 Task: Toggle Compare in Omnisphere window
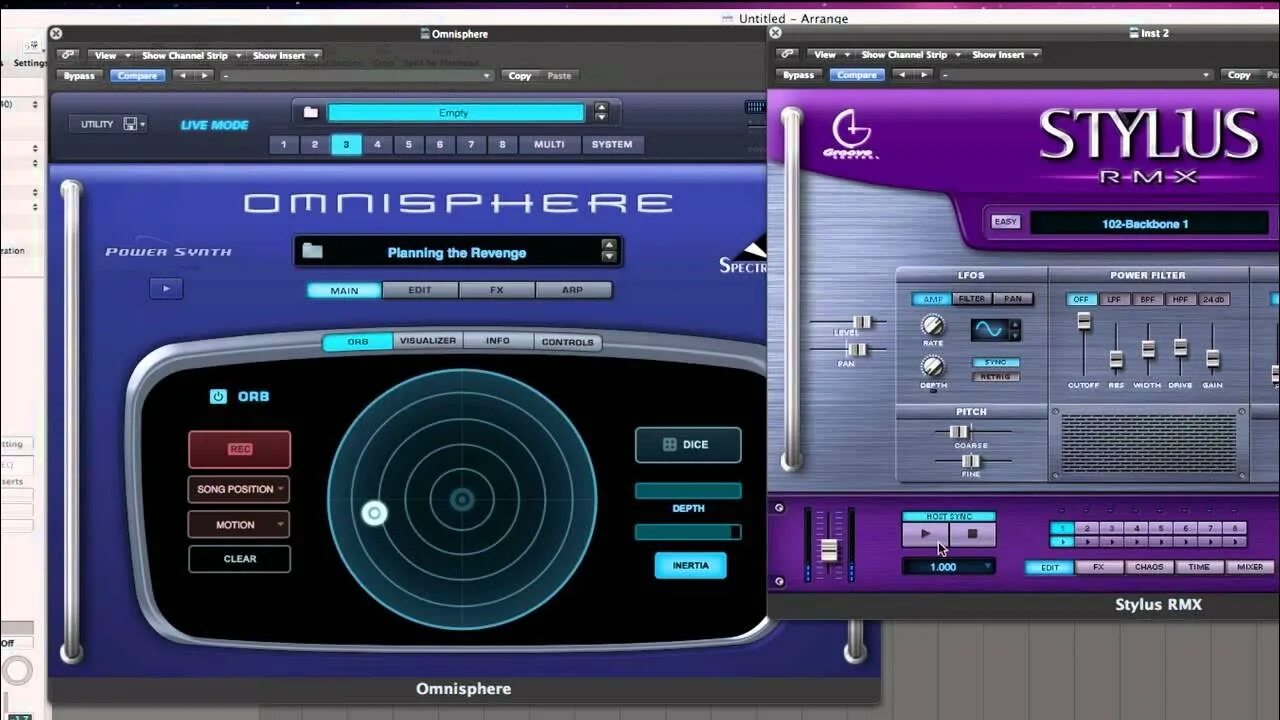tap(137, 76)
